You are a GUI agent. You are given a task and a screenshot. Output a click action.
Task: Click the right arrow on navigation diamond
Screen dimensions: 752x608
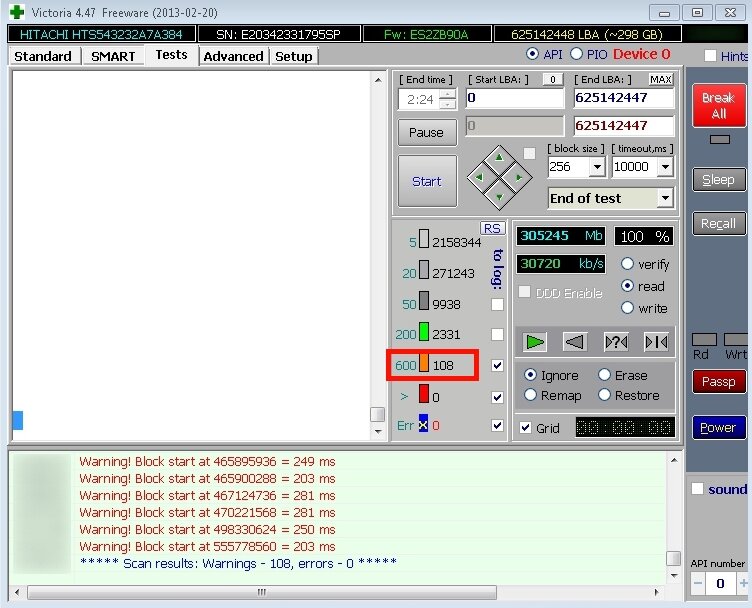(519, 177)
